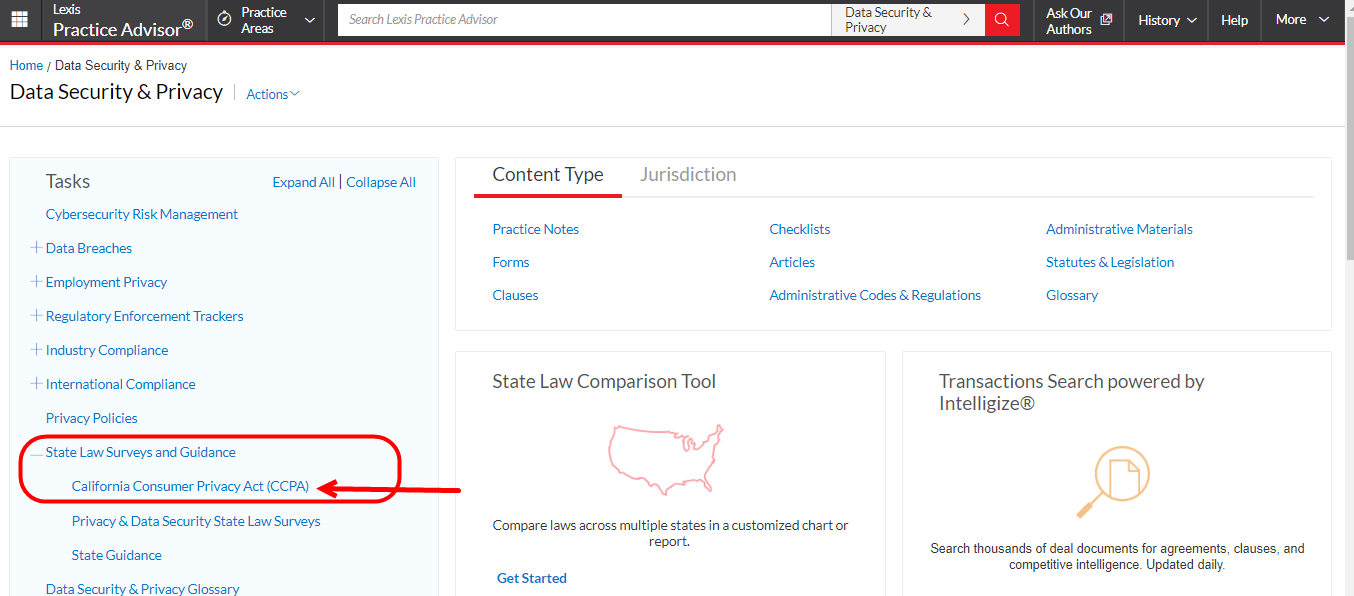Click Collapse All tasks
1354x596 pixels.
point(381,182)
